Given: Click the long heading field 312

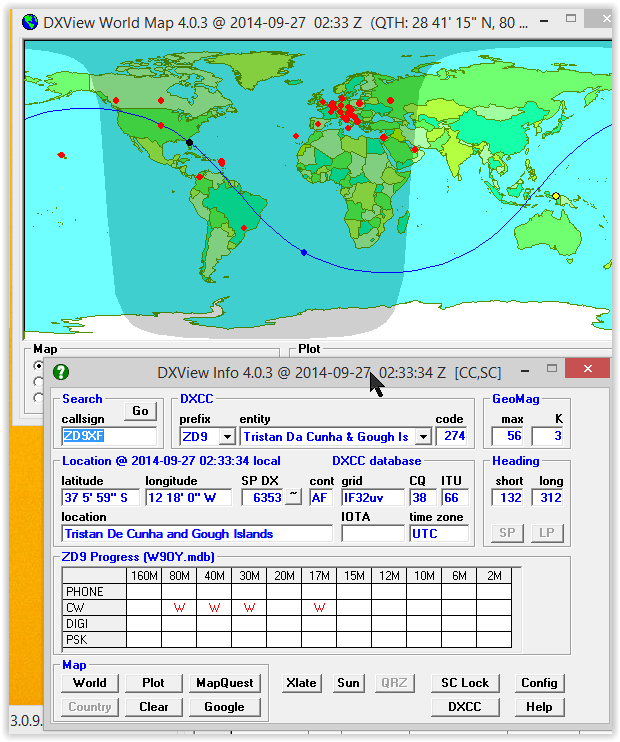Looking at the screenshot, I should (x=548, y=497).
